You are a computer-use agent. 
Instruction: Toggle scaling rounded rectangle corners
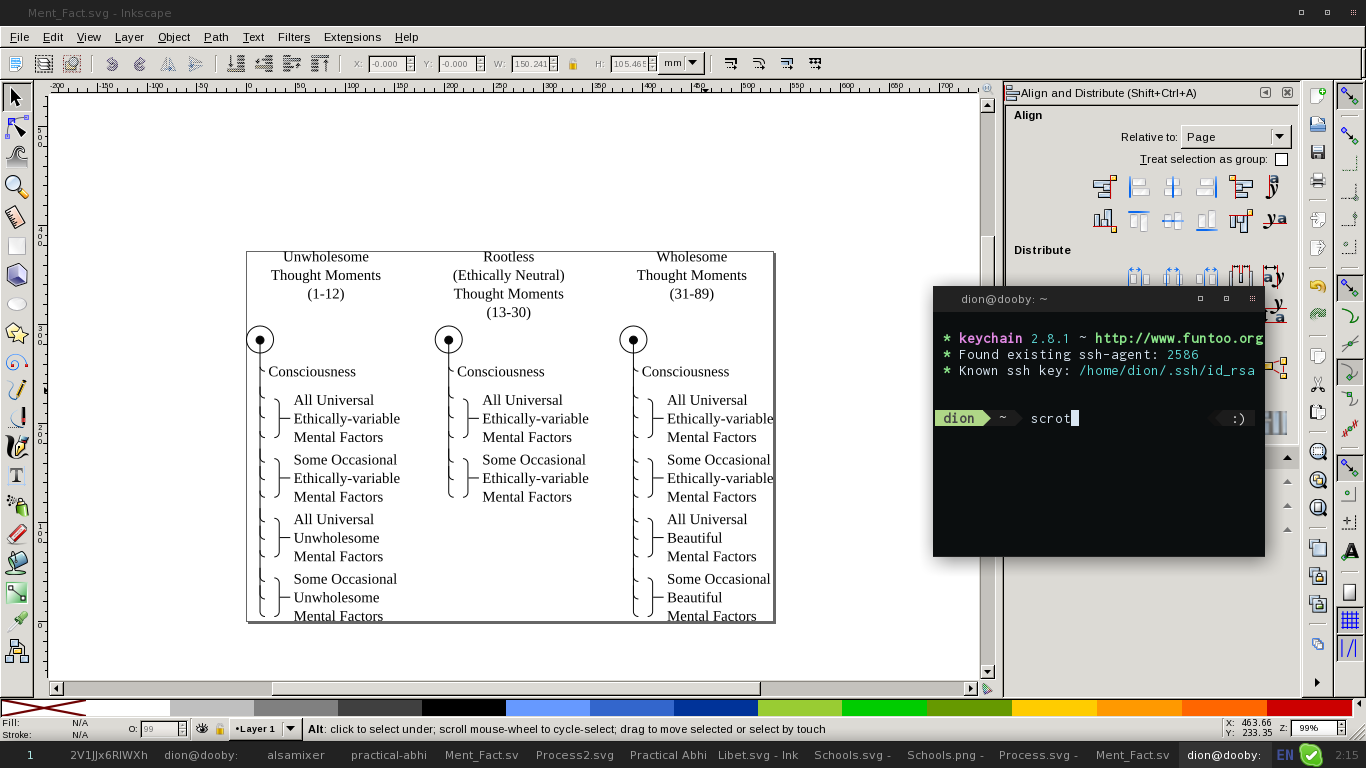tap(759, 63)
